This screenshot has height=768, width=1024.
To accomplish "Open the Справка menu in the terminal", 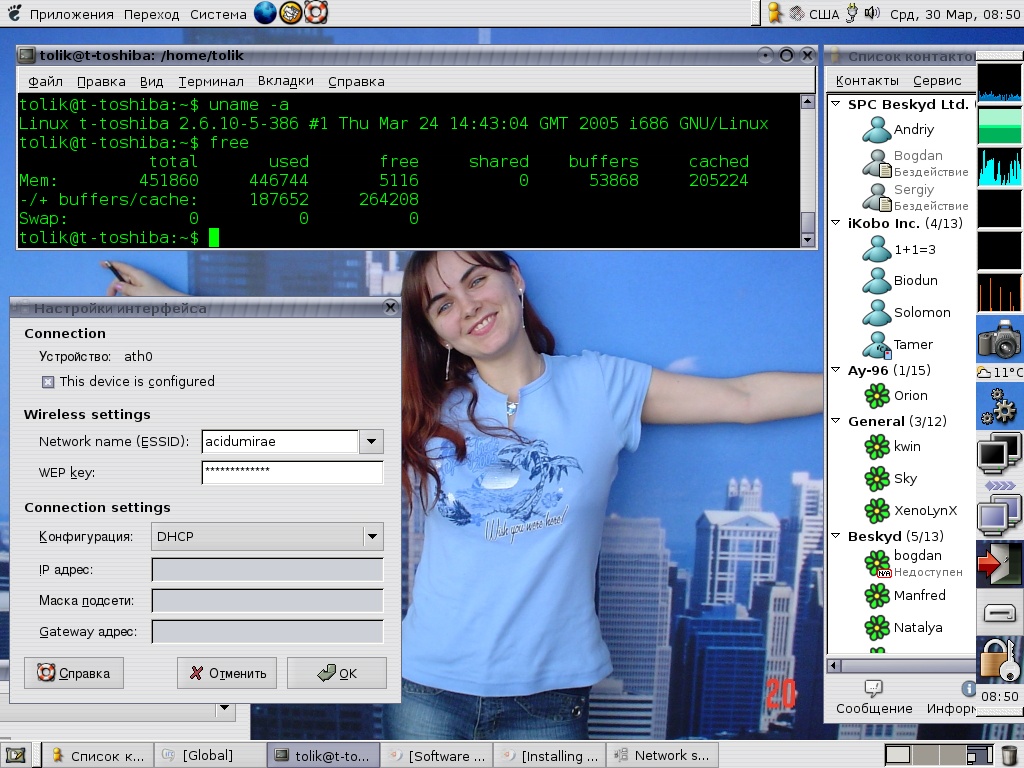I will [356, 82].
